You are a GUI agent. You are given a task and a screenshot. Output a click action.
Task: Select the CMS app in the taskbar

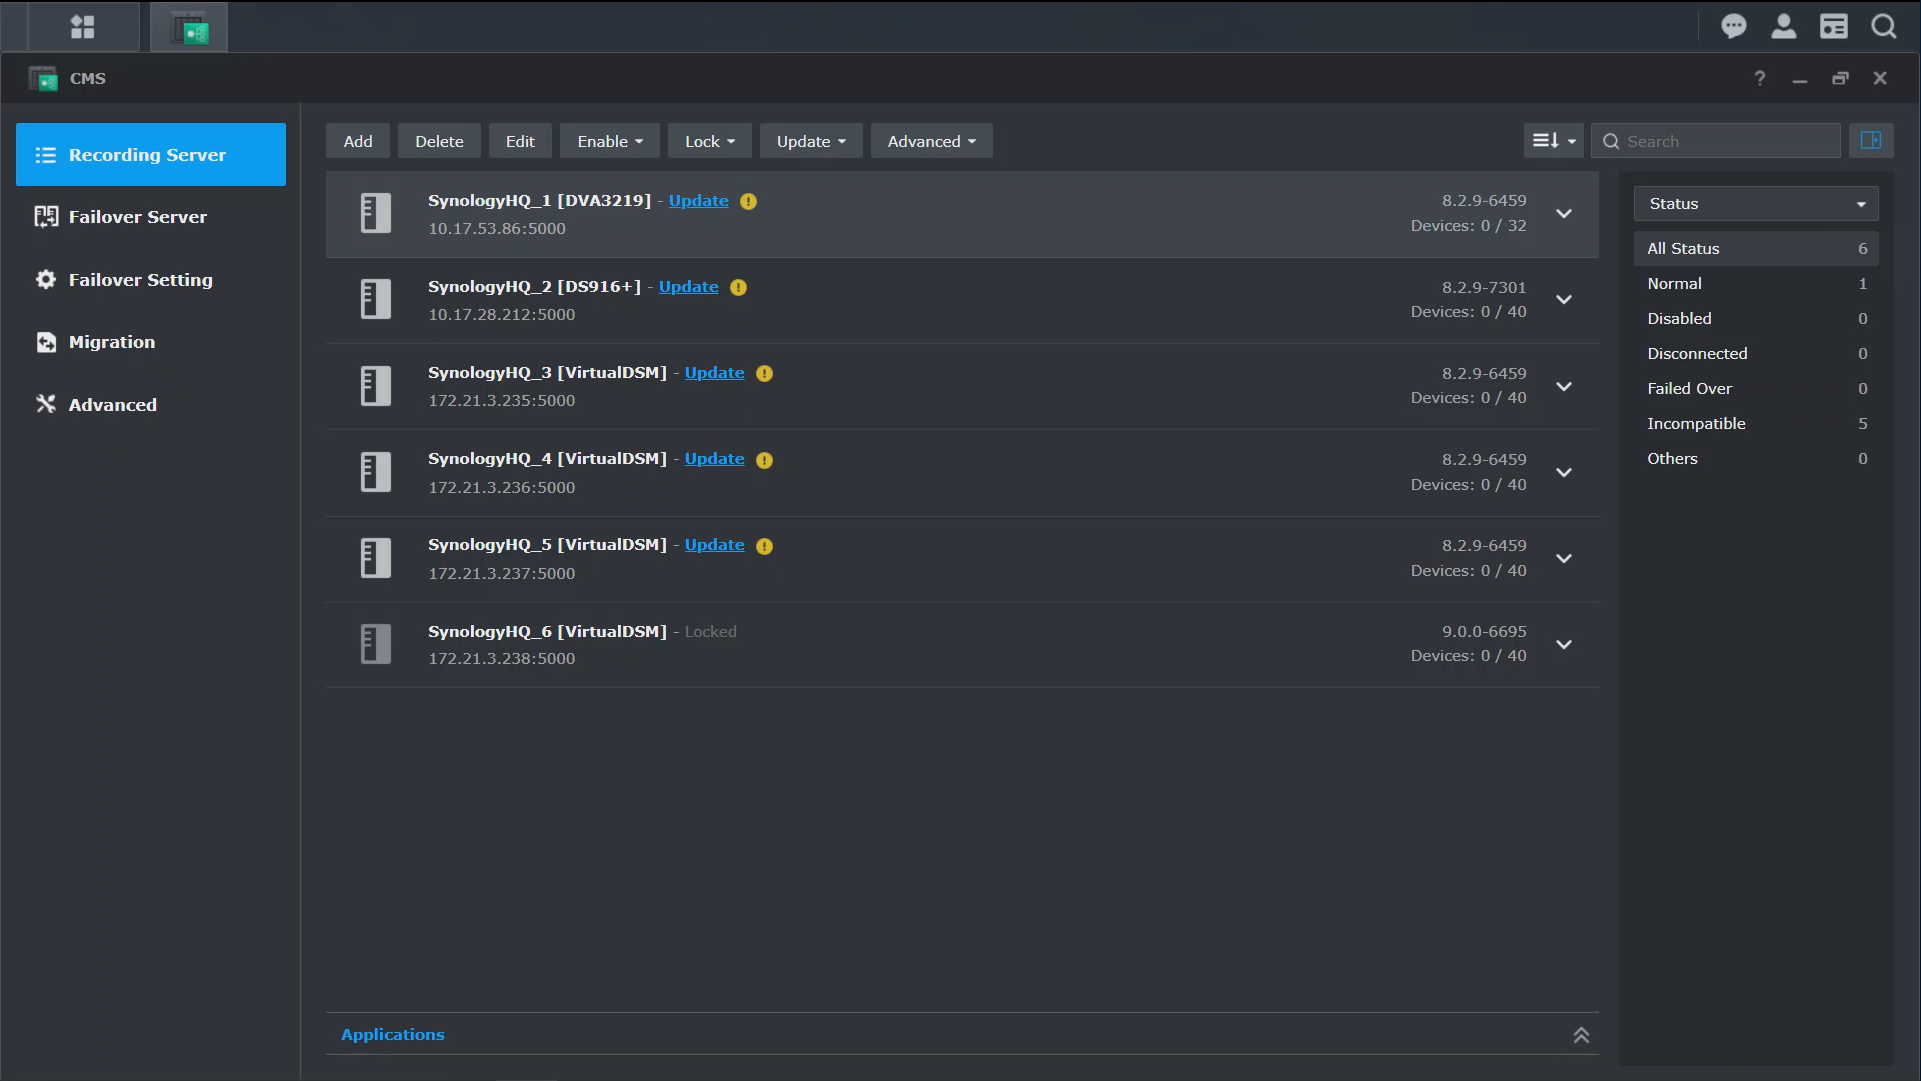pos(189,27)
